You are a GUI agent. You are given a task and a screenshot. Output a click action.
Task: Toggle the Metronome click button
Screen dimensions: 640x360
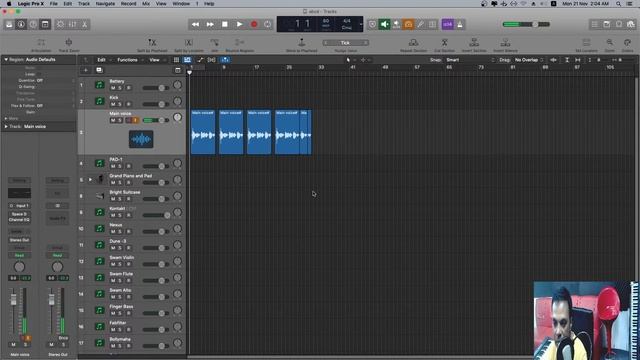pos(460,24)
